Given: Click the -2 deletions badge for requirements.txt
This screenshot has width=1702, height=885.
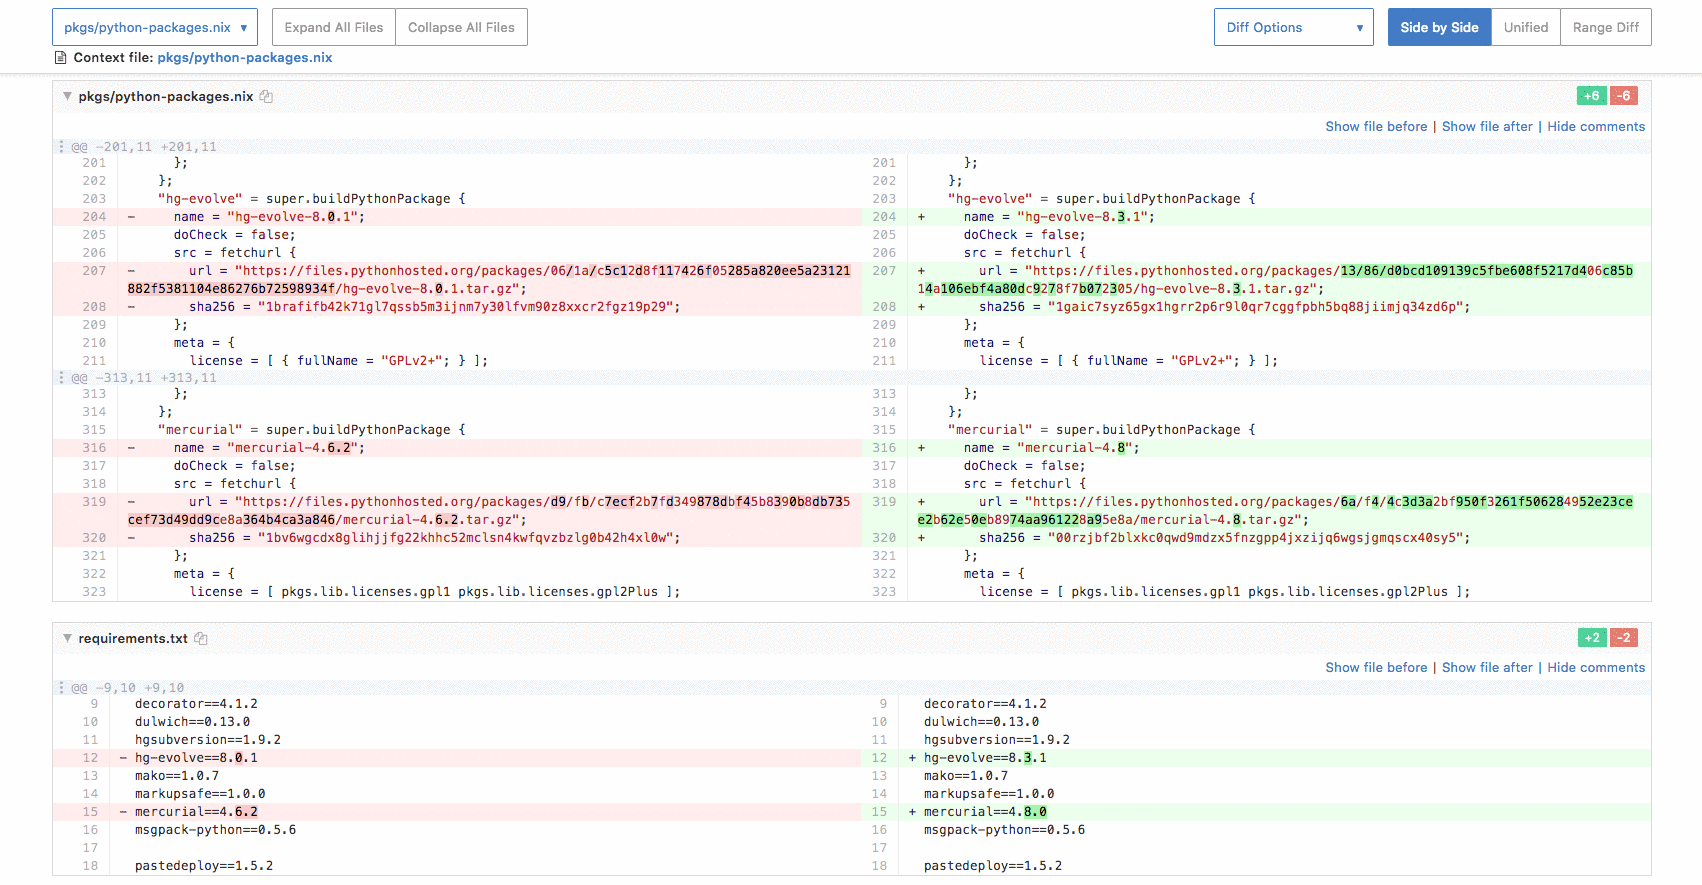Looking at the screenshot, I should 1624,638.
